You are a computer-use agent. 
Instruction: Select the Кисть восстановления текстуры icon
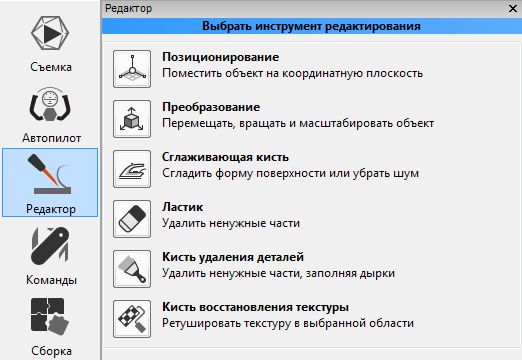pos(132,319)
